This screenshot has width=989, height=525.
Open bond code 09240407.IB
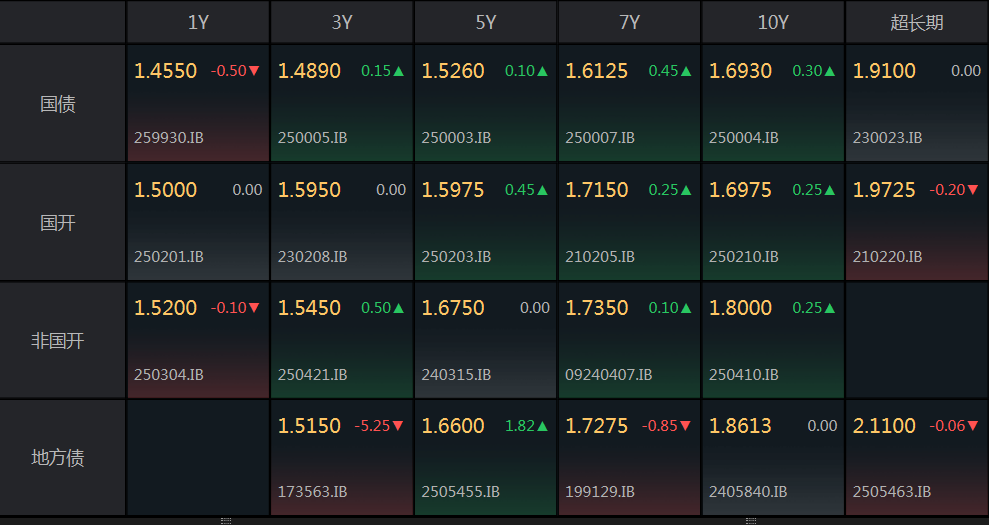pos(608,375)
